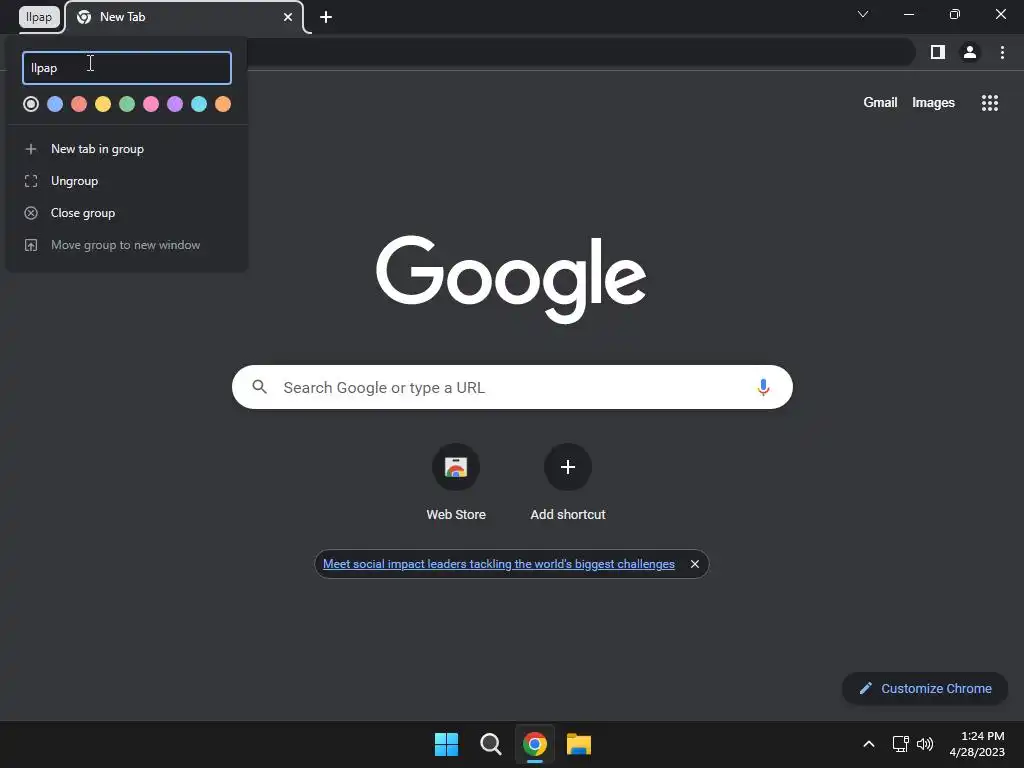Viewport: 1024px width, 768px height.
Task: Set the cyan group color
Action: (199, 104)
